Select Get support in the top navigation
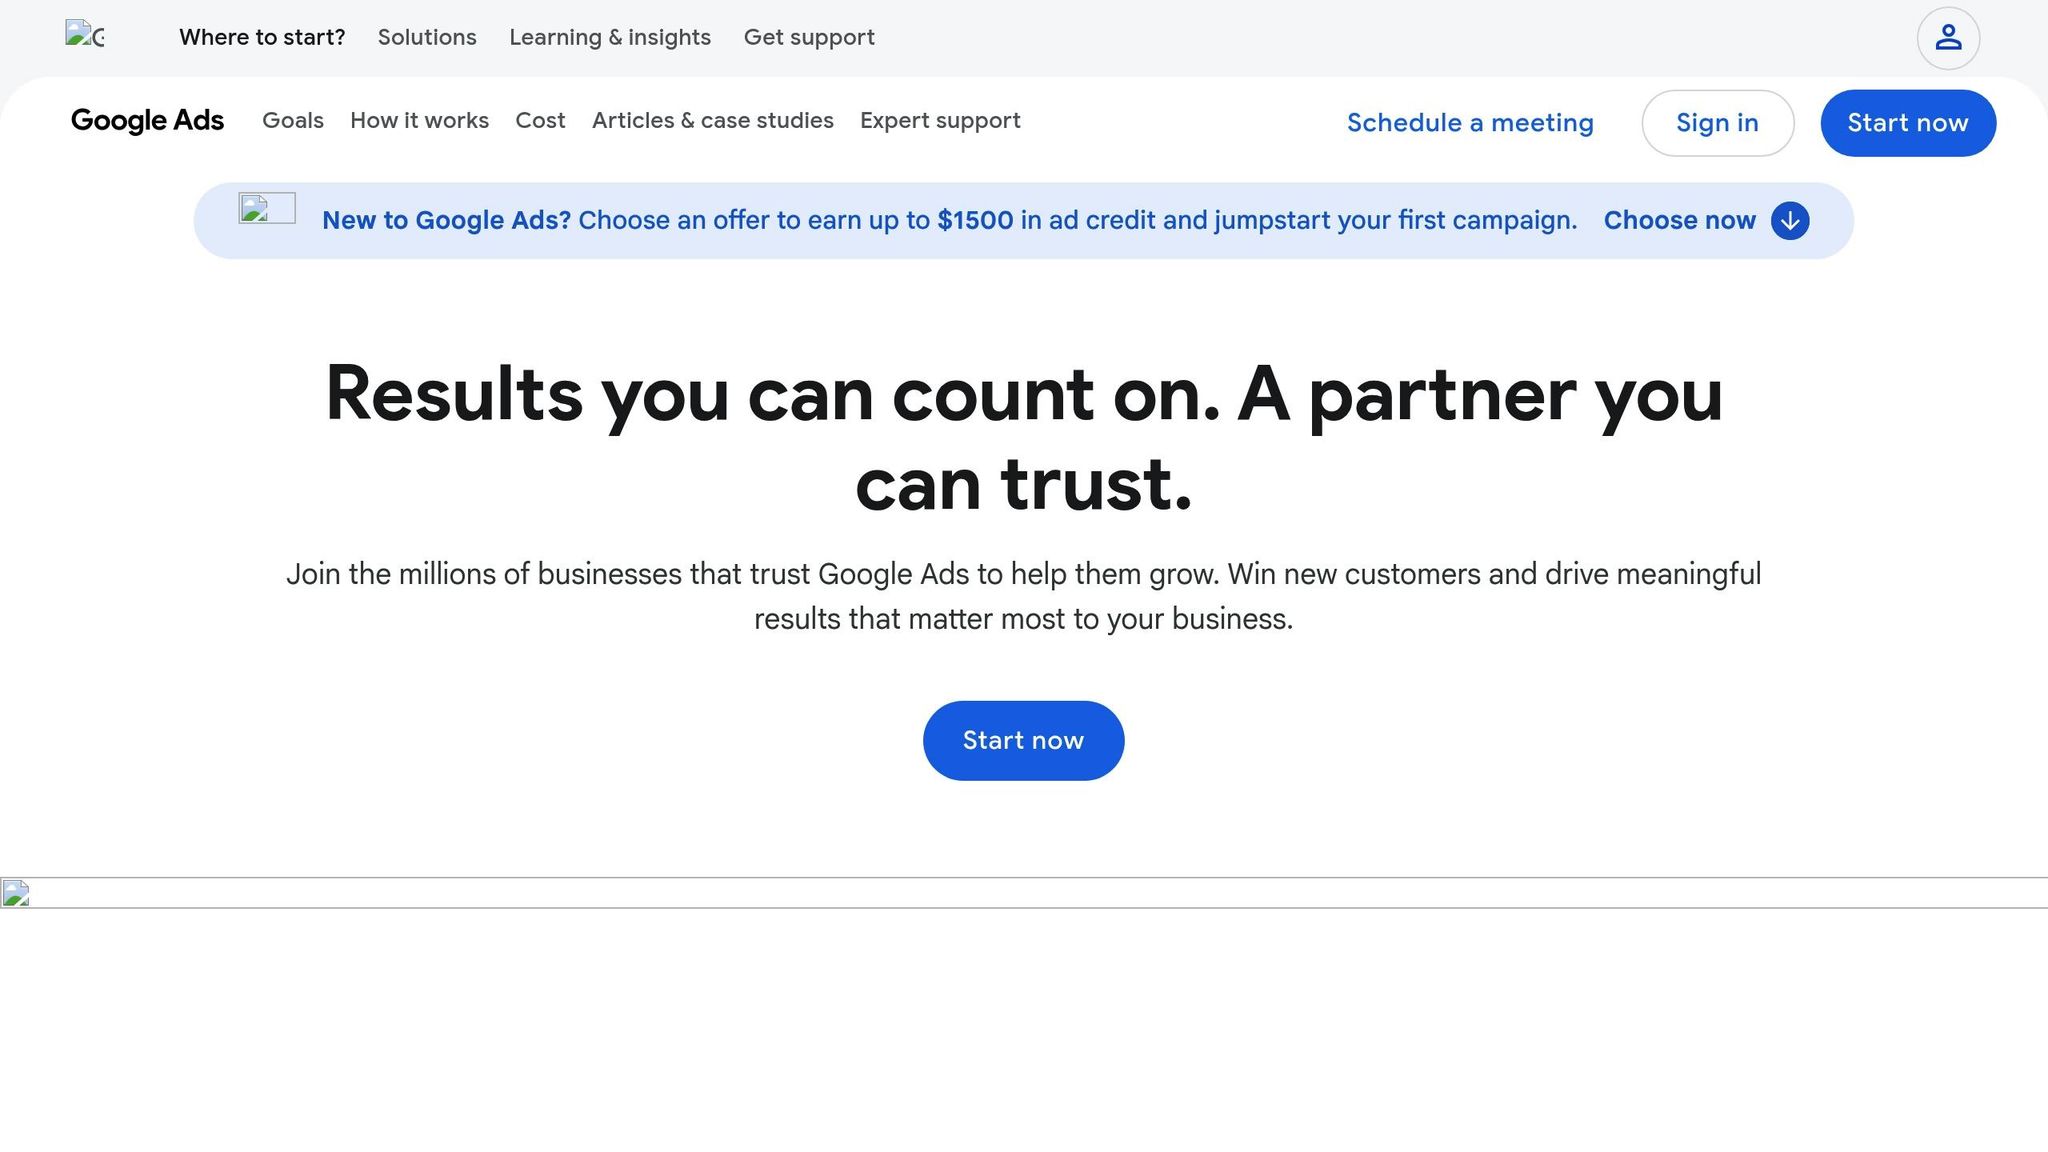Screen dimensions: 2048x1152 [x=809, y=37]
